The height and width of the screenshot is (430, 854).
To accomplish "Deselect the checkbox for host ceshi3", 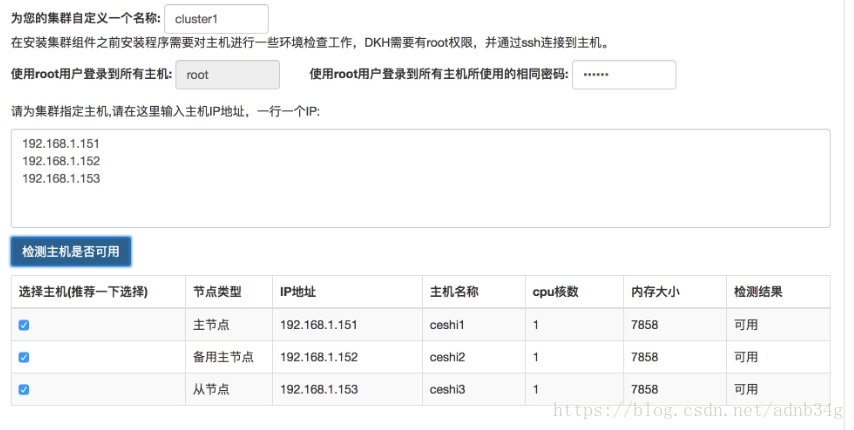I will 24,389.
